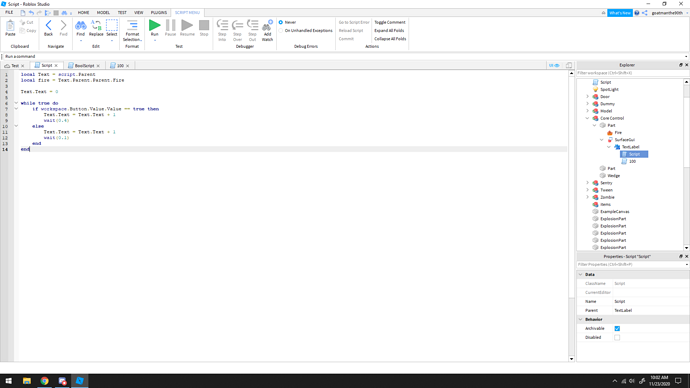Switch to the VIEW ribbon tab
The image size is (690, 388).
(139, 13)
